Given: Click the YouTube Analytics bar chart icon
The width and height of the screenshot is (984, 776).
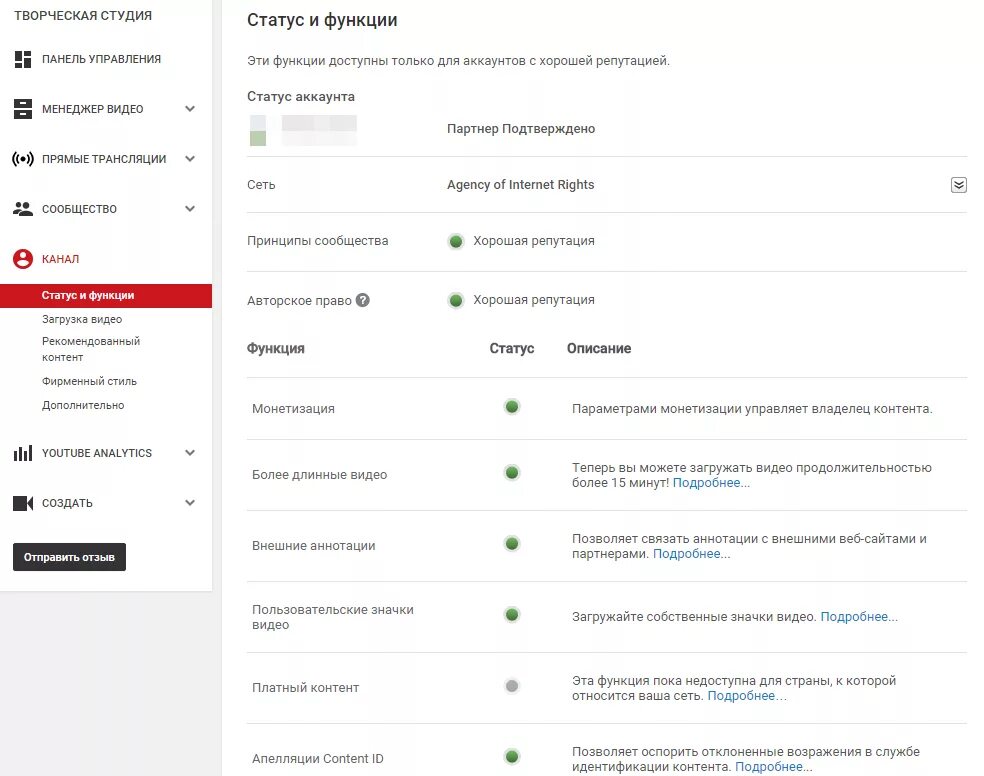Looking at the screenshot, I should (23, 453).
